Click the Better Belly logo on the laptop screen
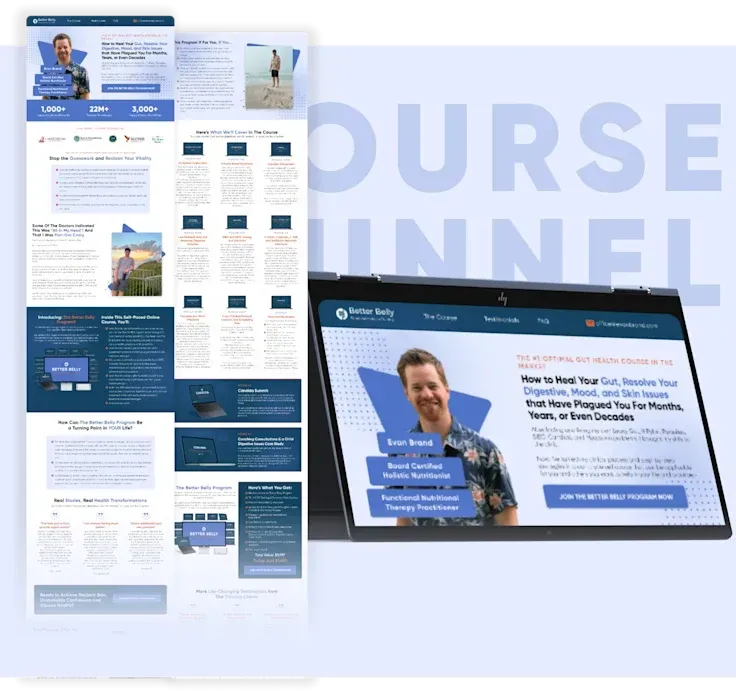The image size is (736, 694). click(365, 313)
